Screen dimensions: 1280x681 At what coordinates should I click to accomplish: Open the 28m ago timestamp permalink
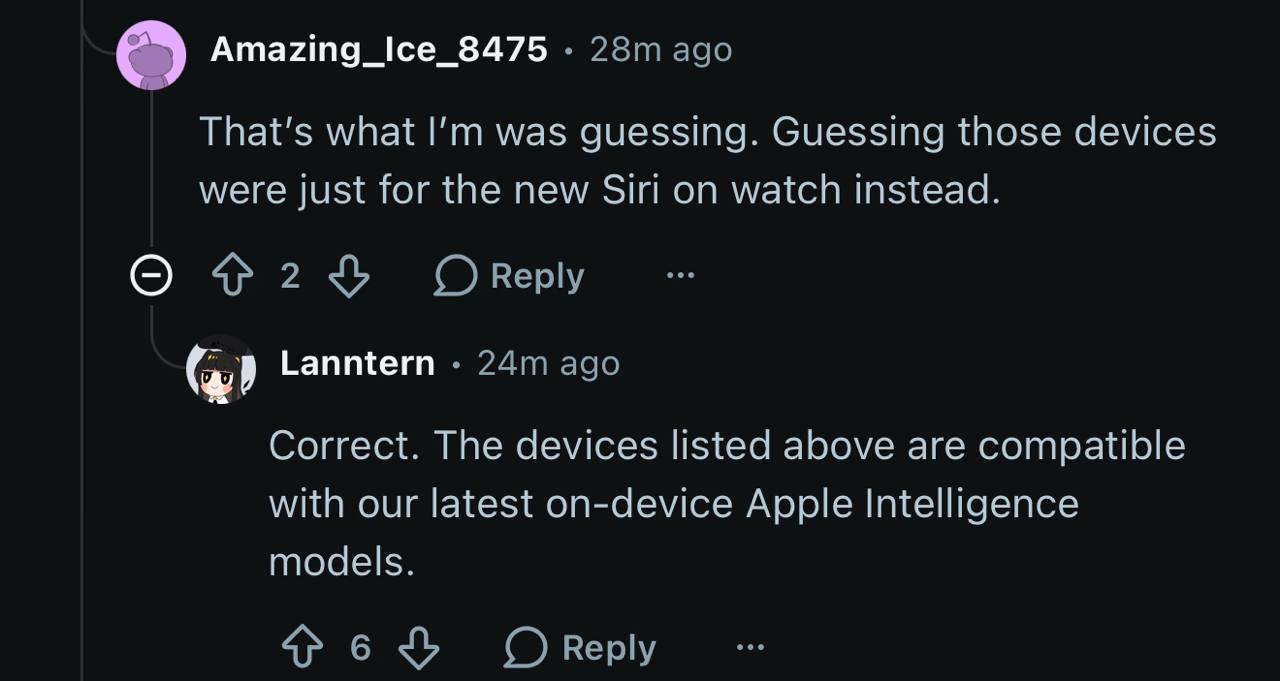click(x=661, y=49)
